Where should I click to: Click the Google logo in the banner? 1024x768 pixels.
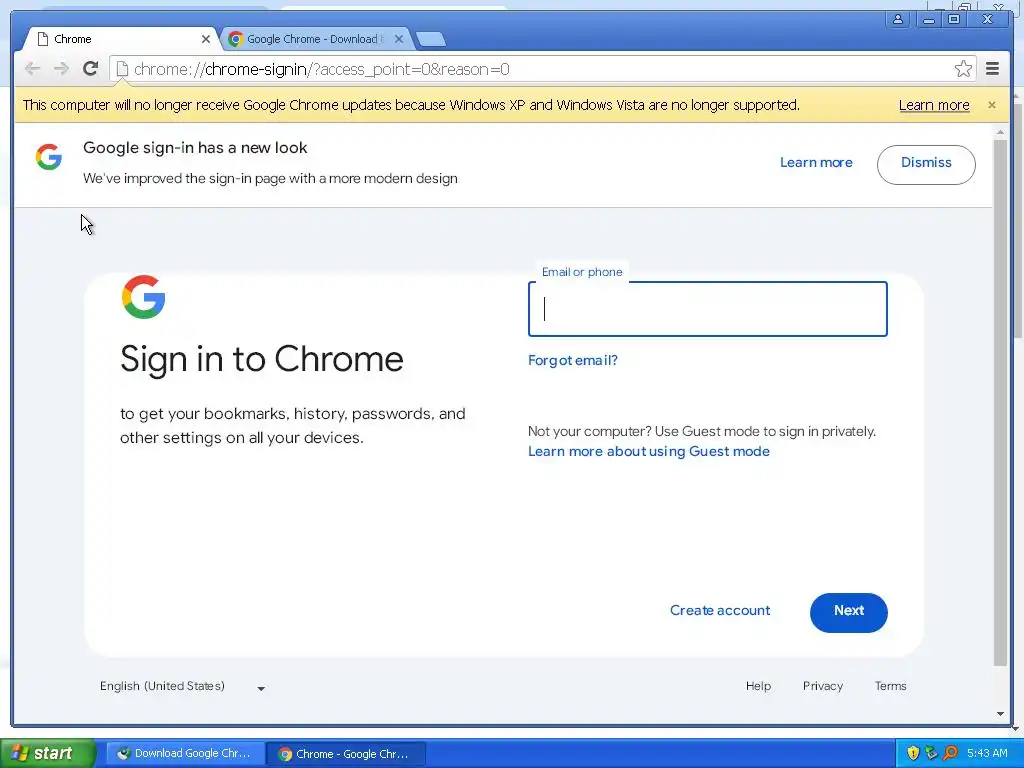(49, 157)
